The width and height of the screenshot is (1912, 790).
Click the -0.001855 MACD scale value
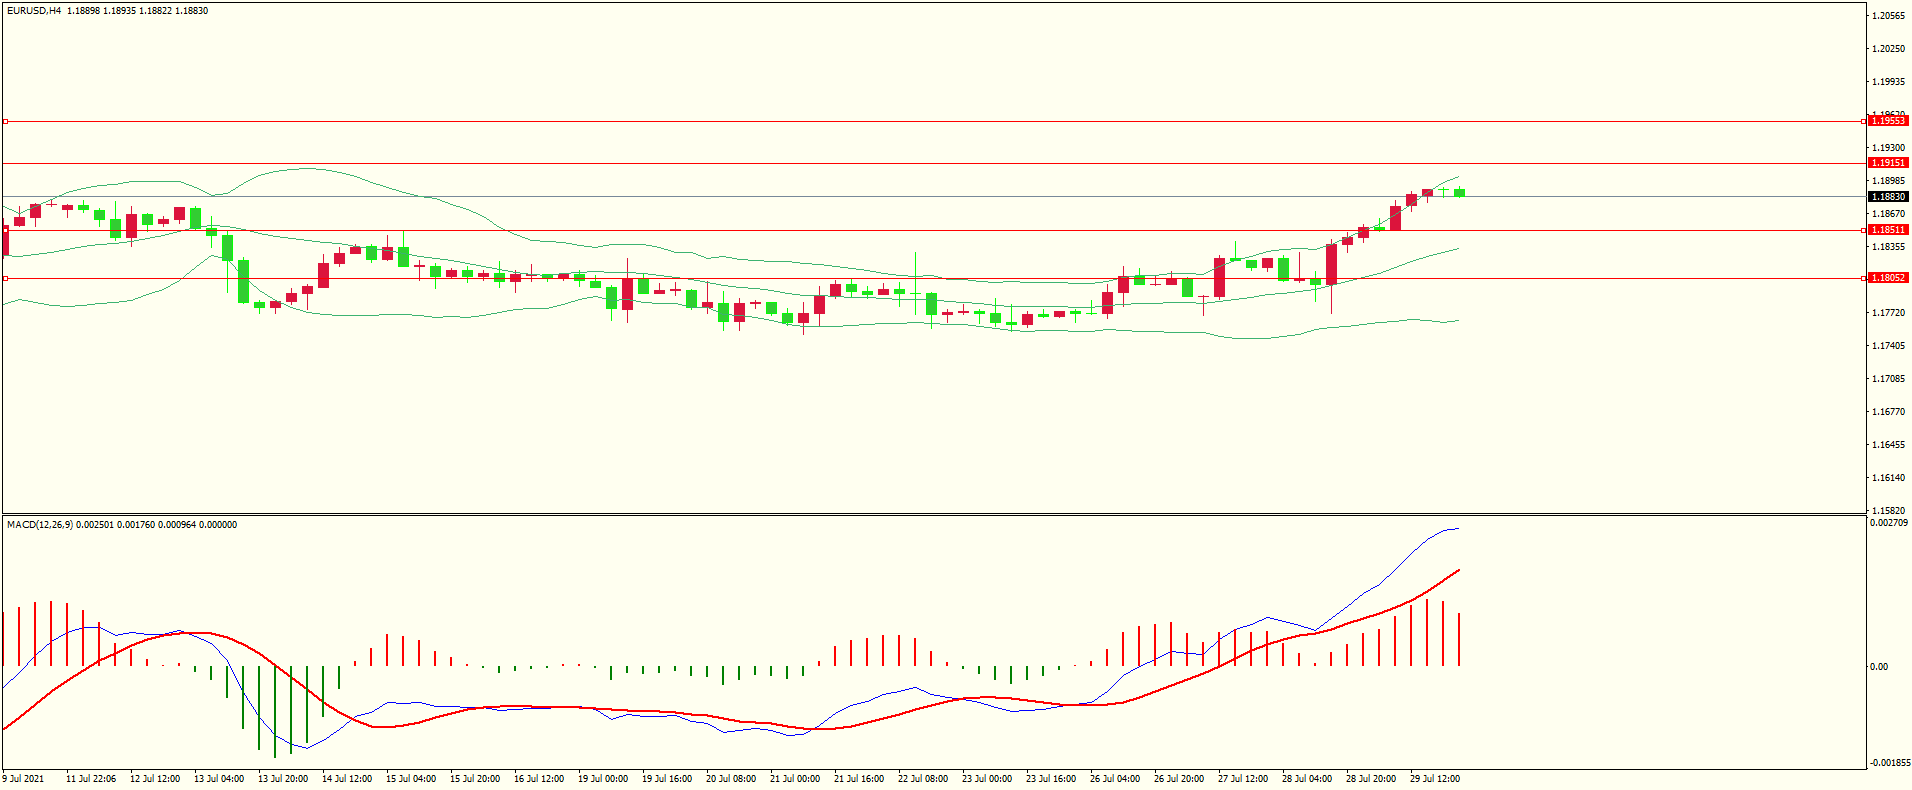1888,762
